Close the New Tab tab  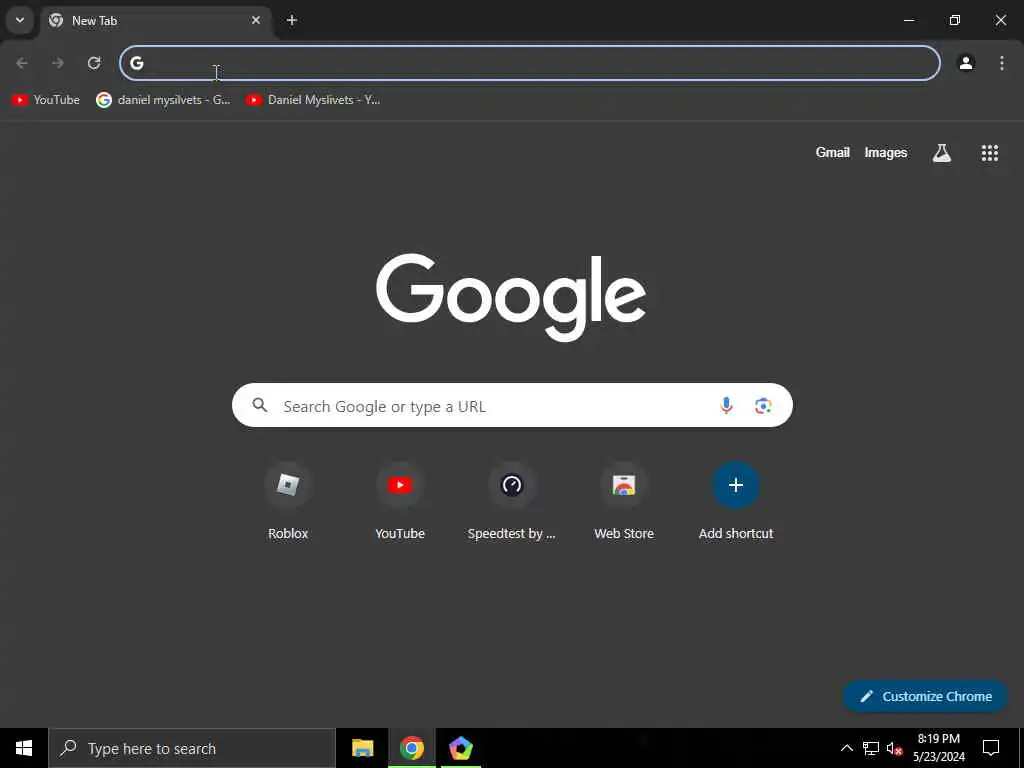(x=256, y=20)
